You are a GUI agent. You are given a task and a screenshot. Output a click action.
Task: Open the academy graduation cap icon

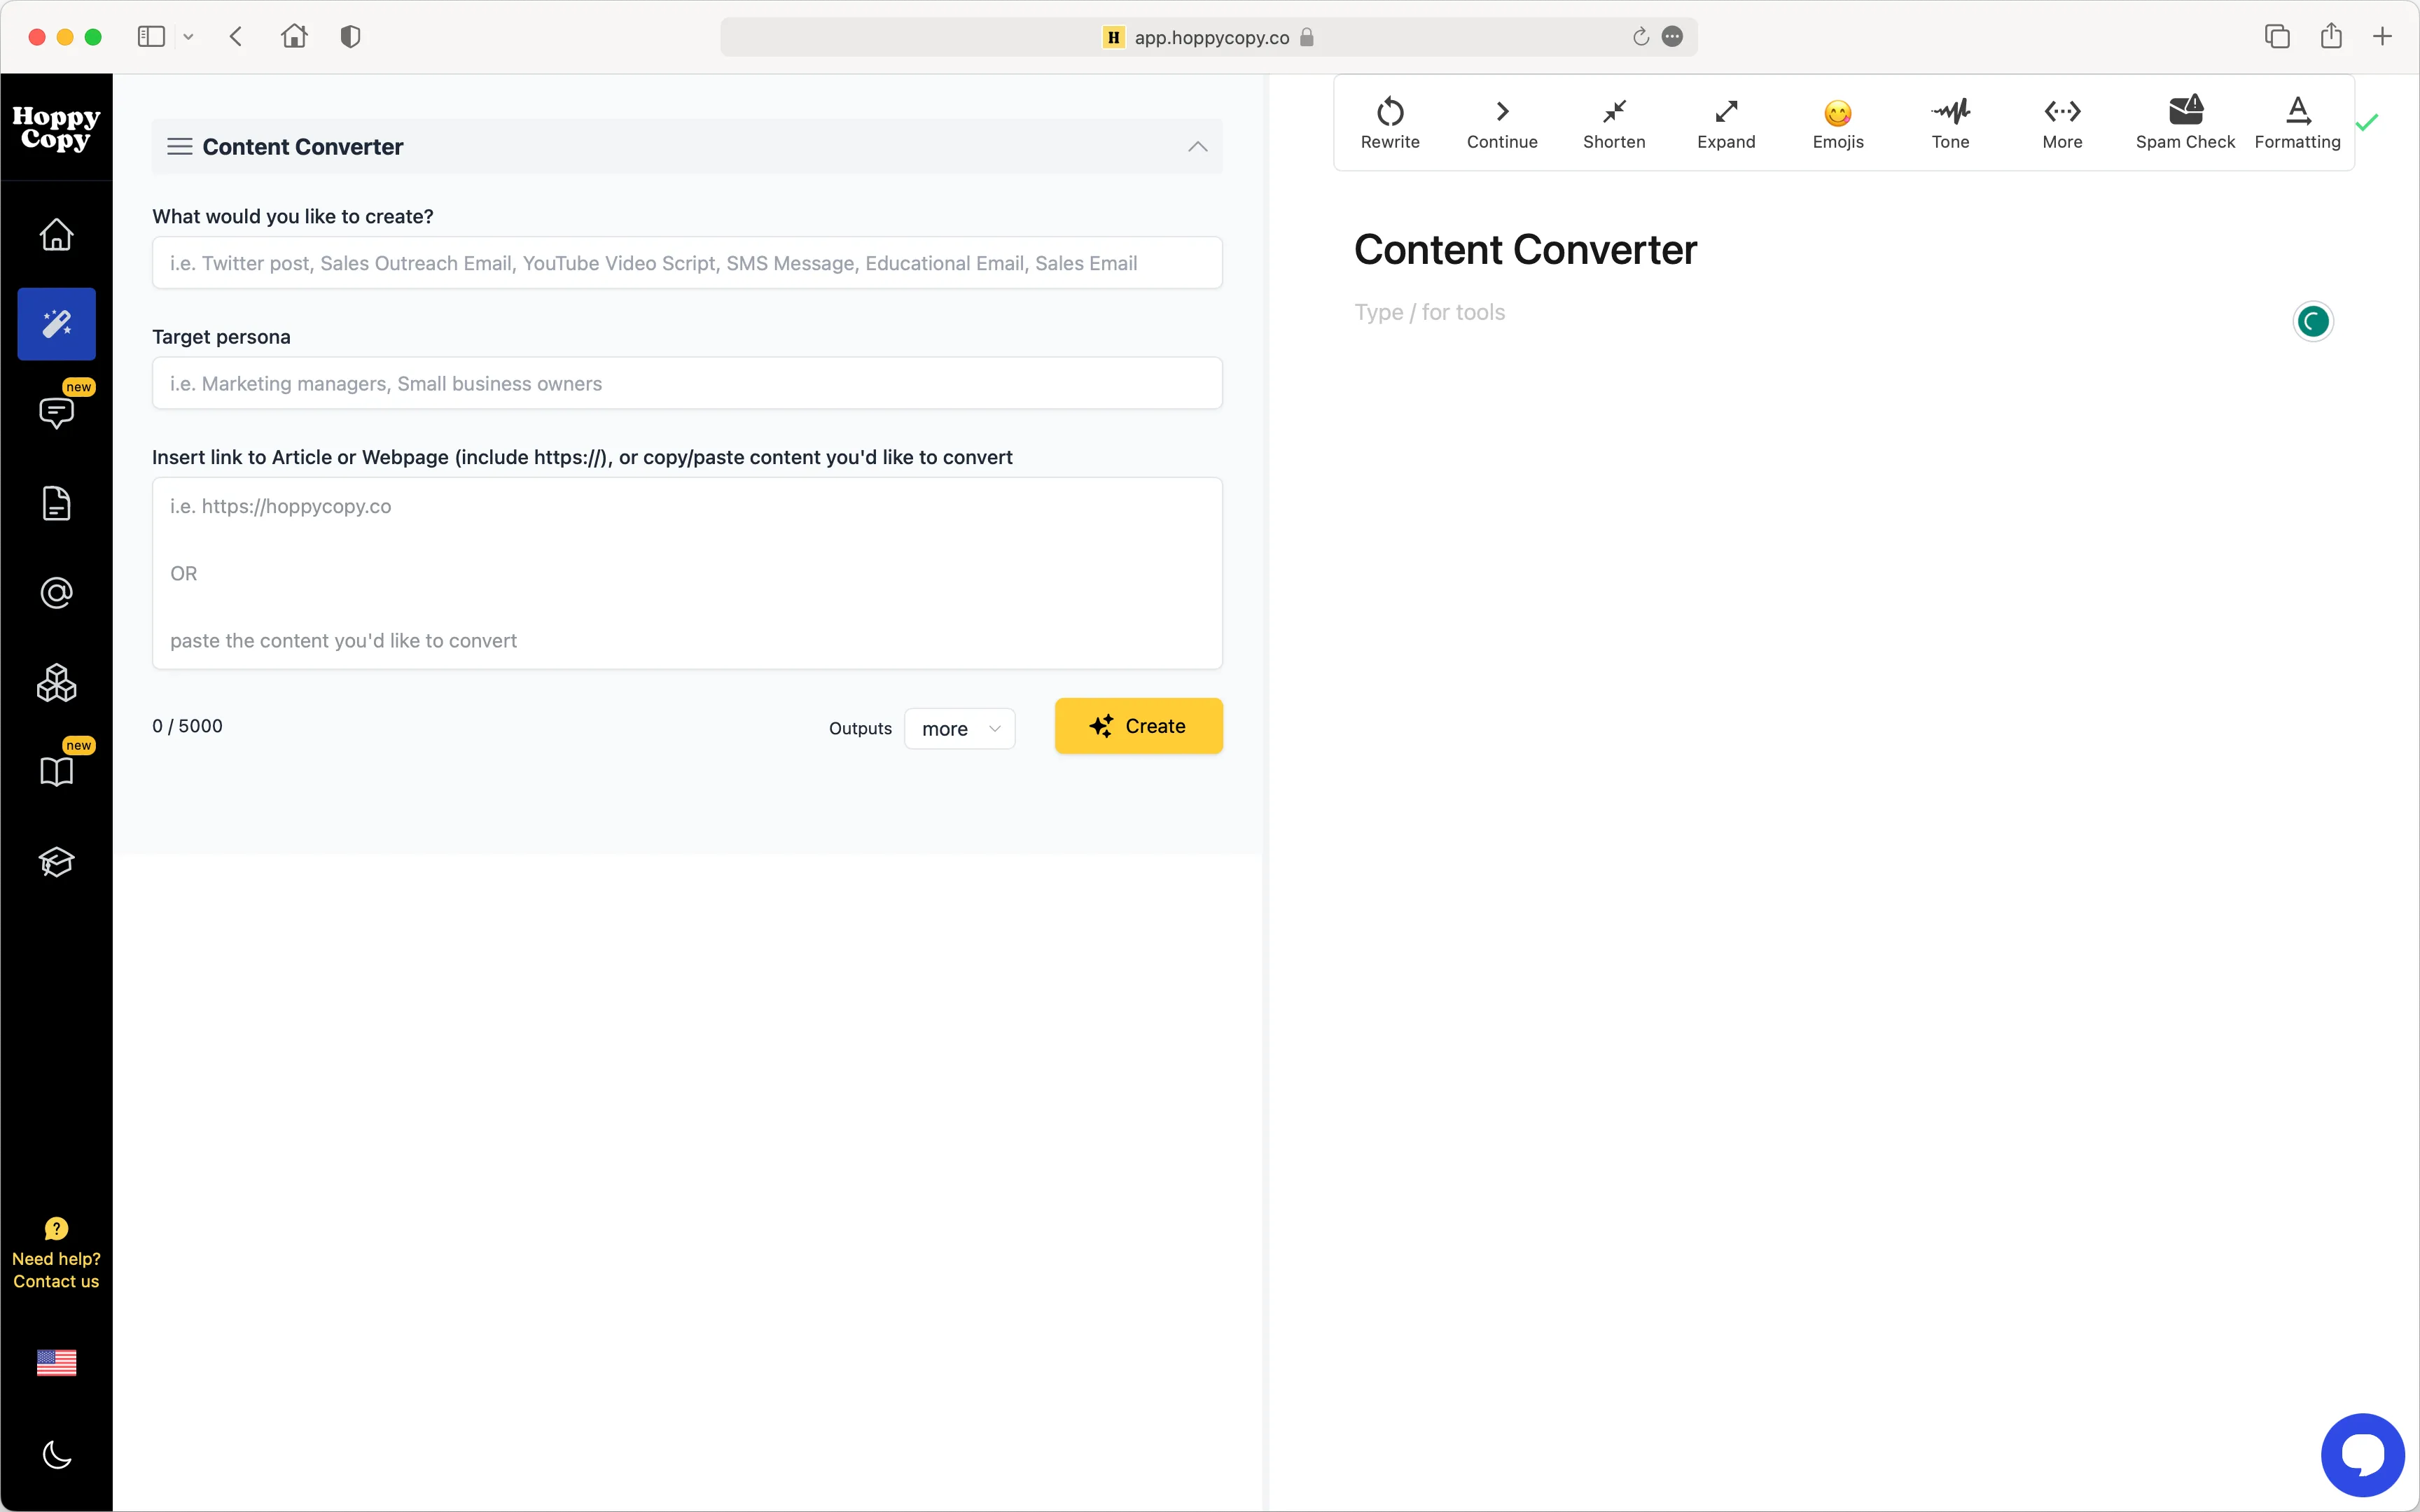[56, 861]
